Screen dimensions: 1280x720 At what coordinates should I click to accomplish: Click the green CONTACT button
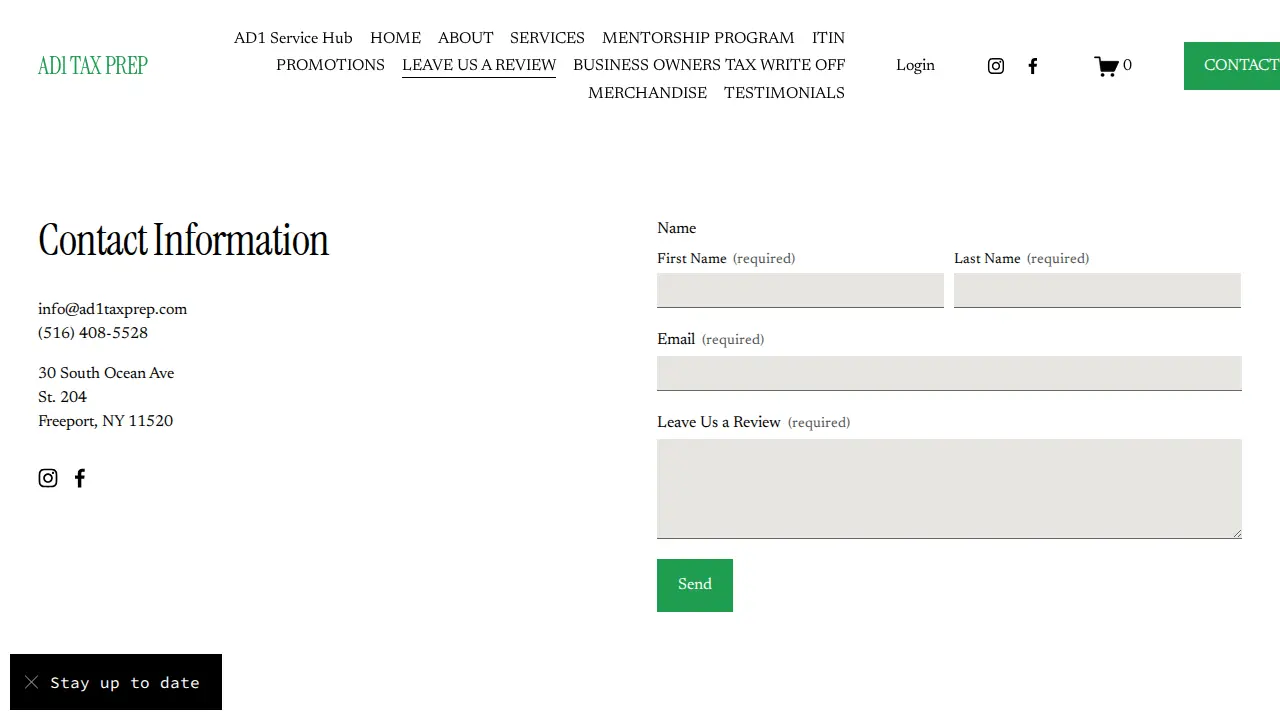point(1232,66)
